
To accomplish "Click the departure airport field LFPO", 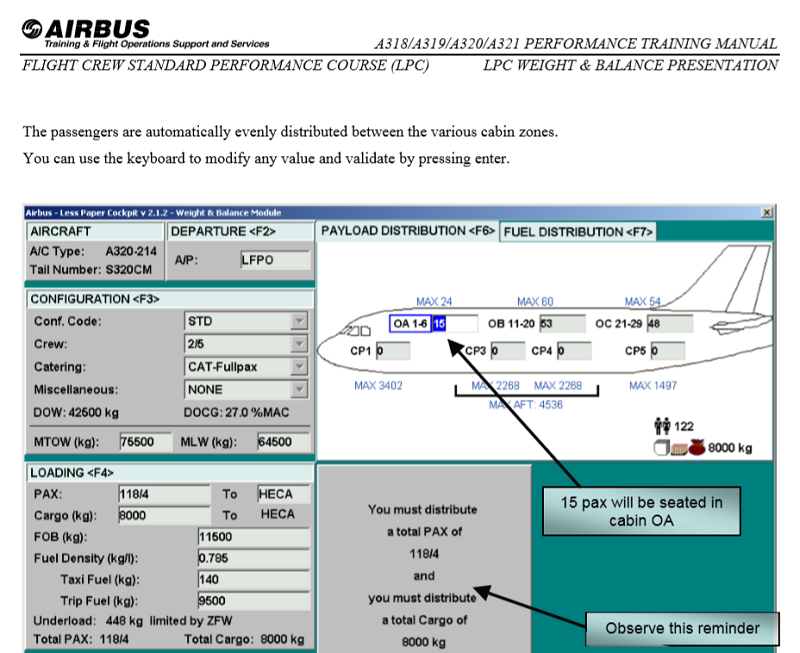I will 275,260.
